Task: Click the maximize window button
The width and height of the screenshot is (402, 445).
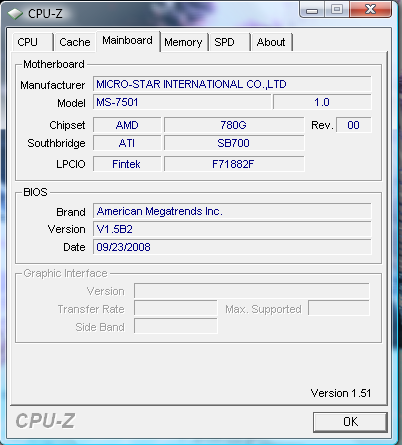Action: 337,10
